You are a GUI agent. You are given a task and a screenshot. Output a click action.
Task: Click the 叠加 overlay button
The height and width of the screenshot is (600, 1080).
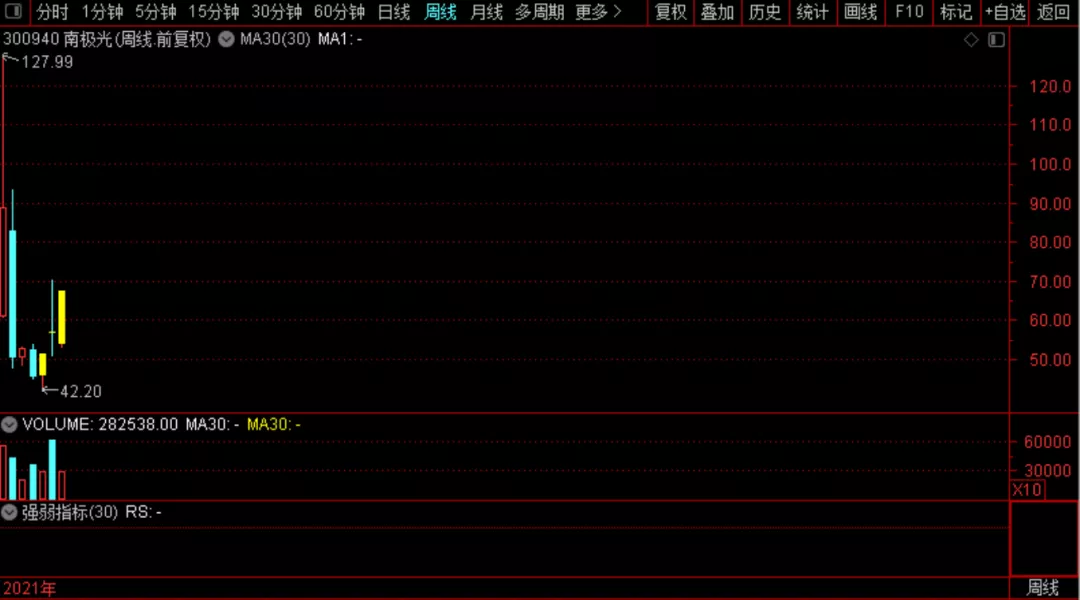[x=717, y=12]
